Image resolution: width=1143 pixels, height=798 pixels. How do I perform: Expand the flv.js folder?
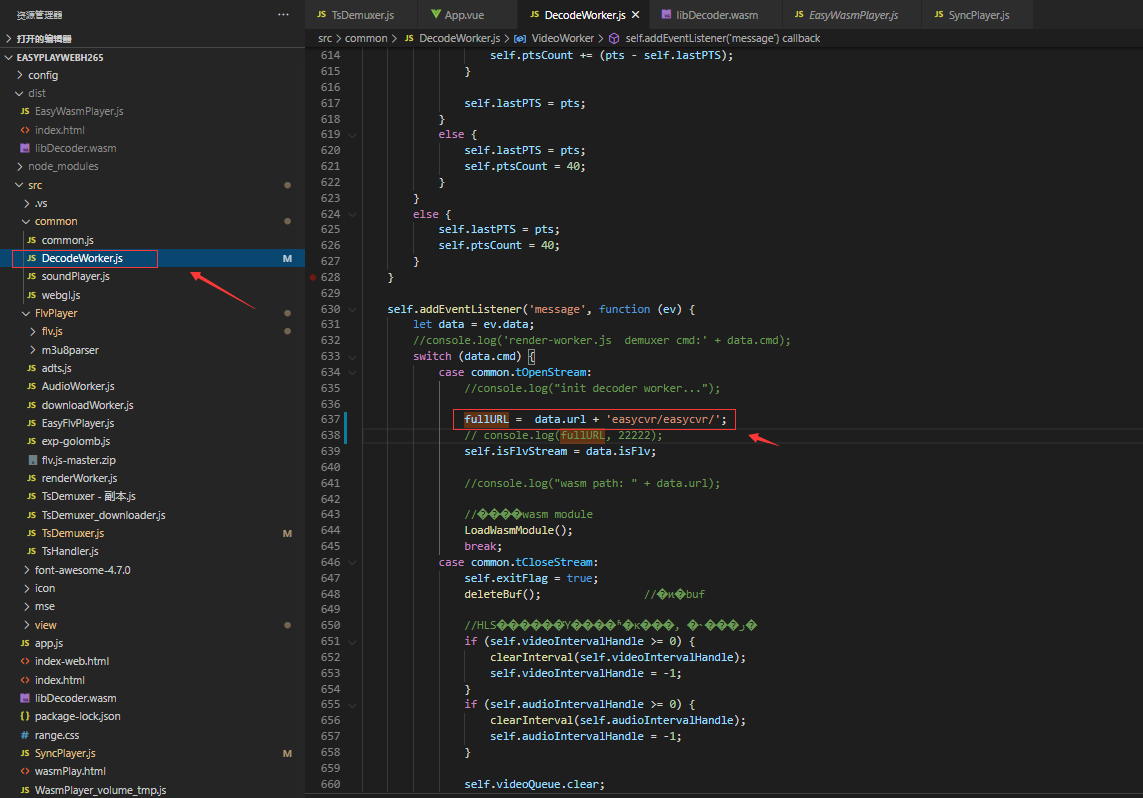click(152, 331)
